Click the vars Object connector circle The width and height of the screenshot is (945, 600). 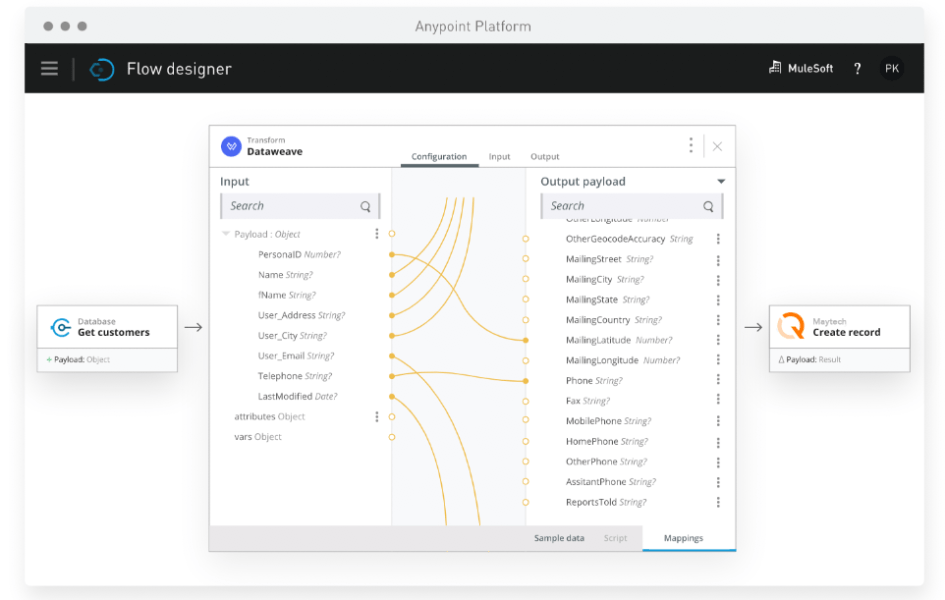click(x=392, y=437)
